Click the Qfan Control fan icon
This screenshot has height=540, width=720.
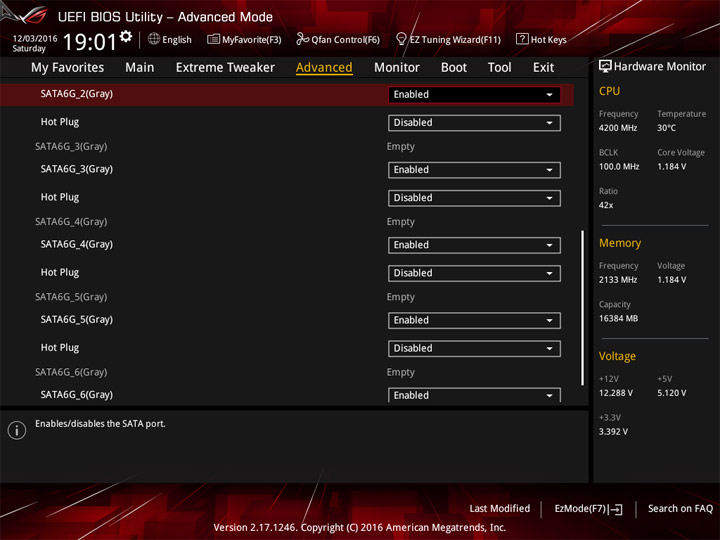(302, 39)
